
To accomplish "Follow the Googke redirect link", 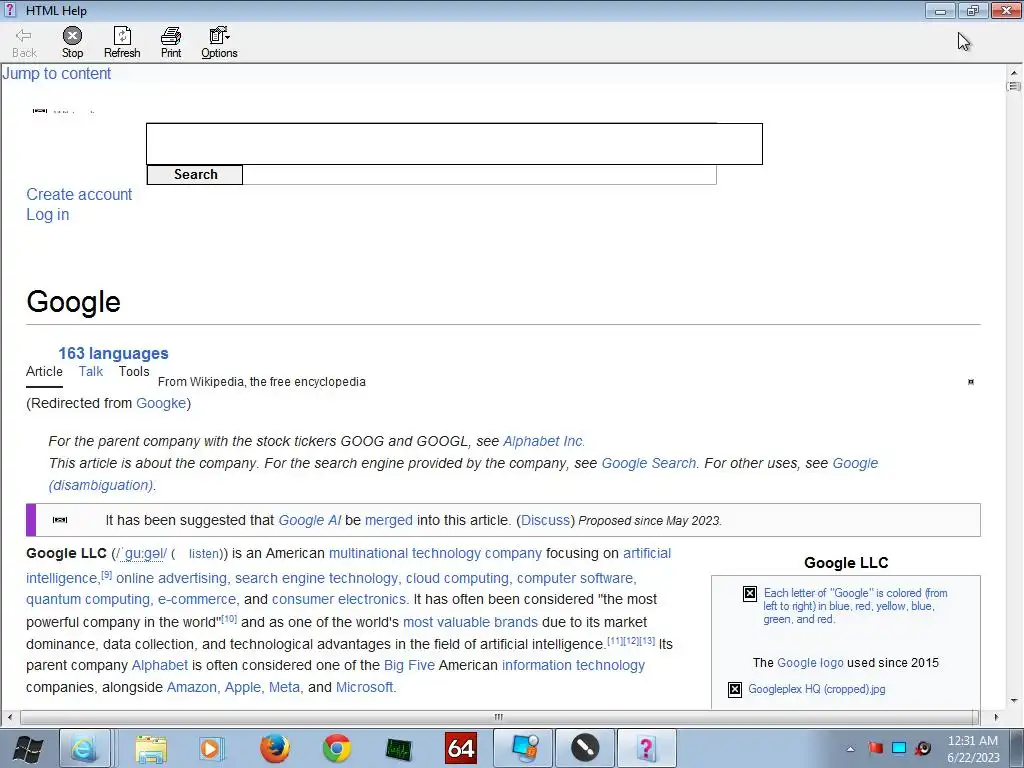I will tap(161, 404).
